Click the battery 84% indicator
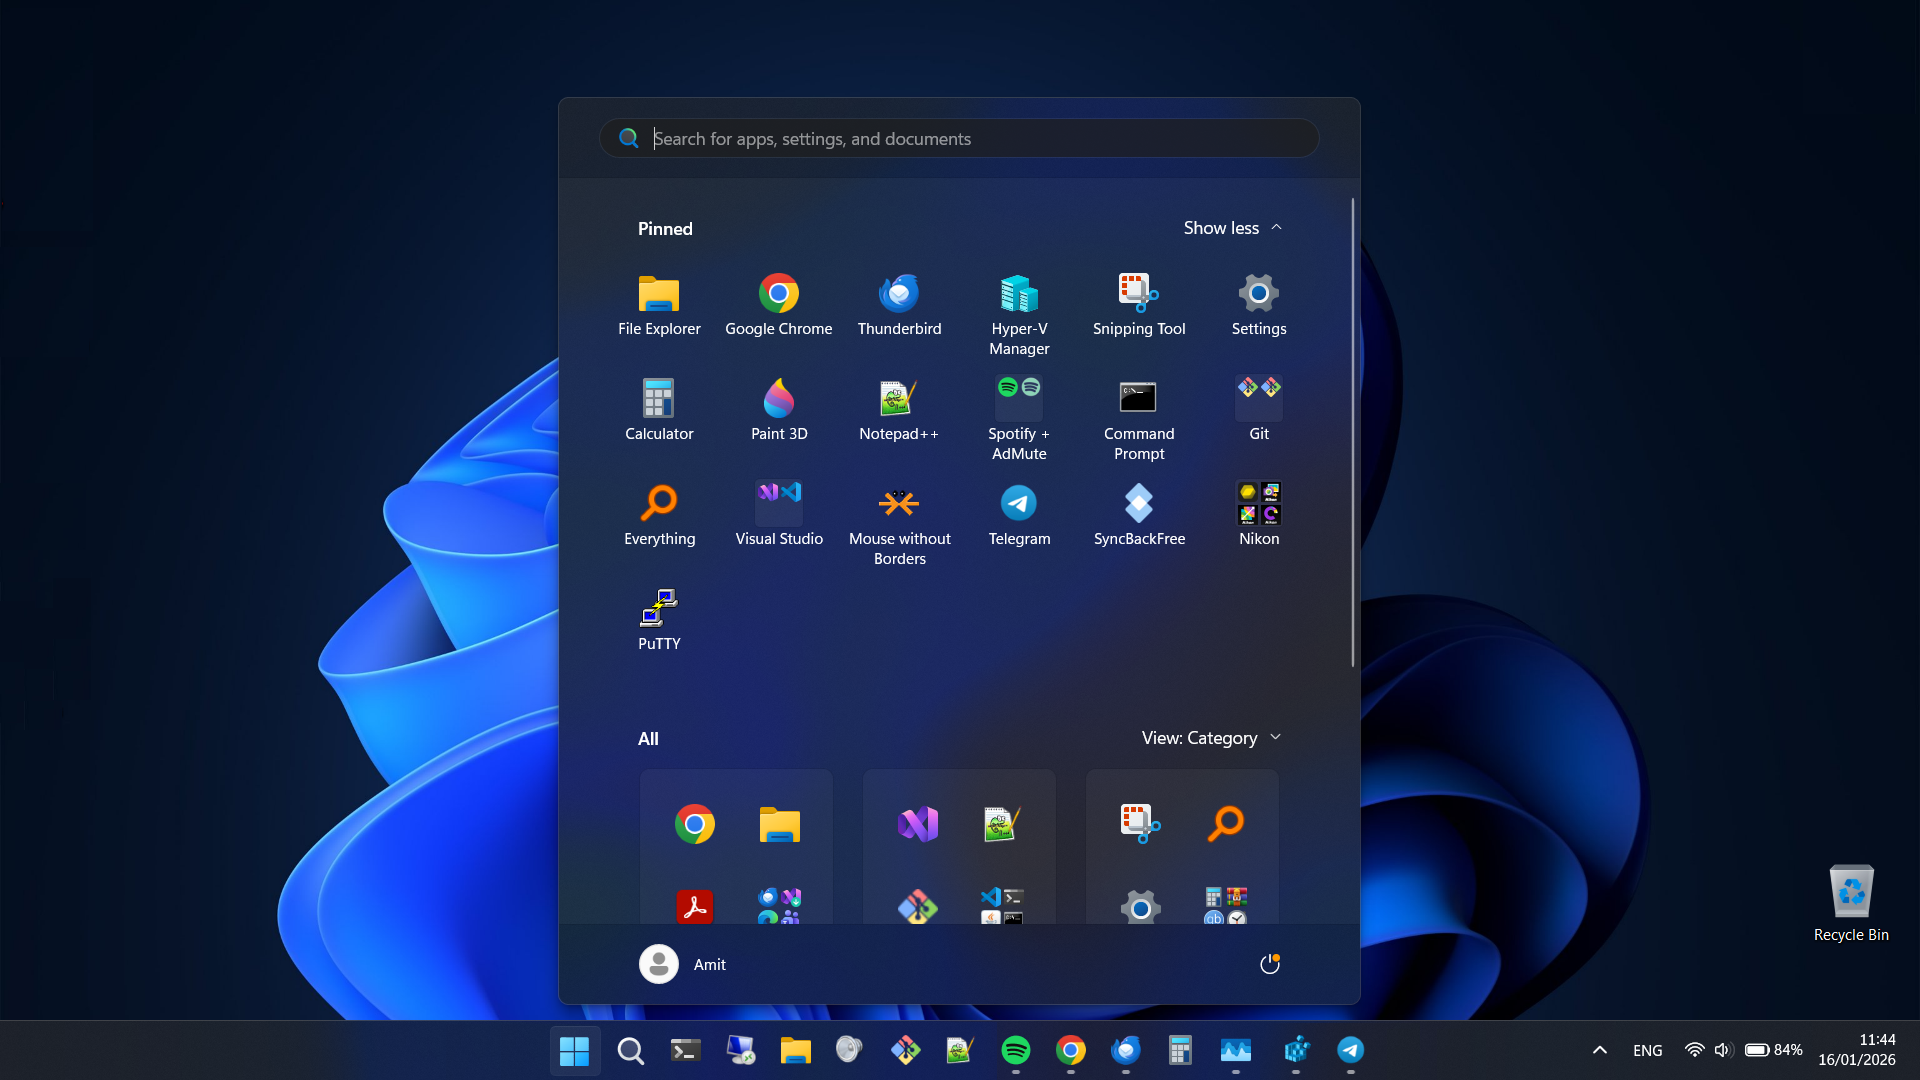The height and width of the screenshot is (1080, 1920). point(1773,1050)
